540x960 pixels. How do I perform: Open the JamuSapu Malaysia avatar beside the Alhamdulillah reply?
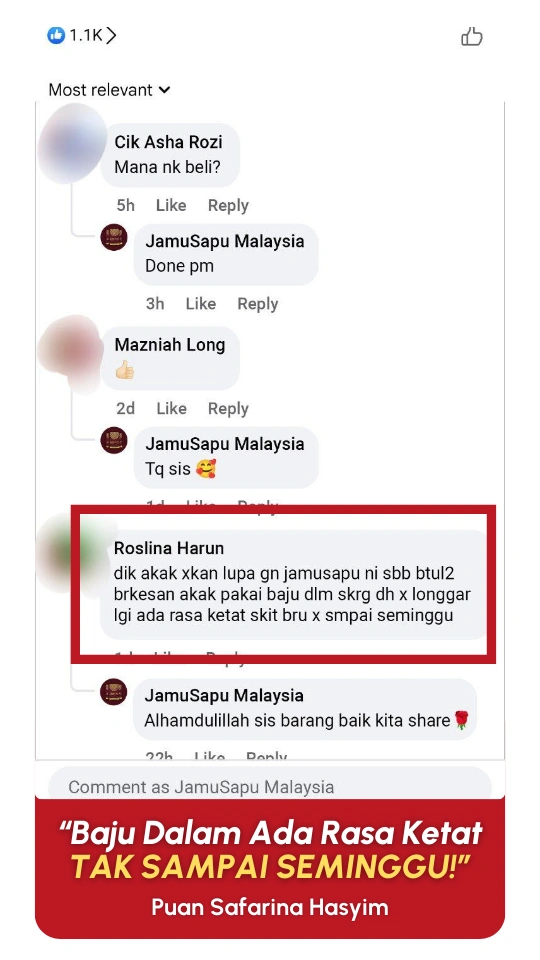click(x=114, y=692)
